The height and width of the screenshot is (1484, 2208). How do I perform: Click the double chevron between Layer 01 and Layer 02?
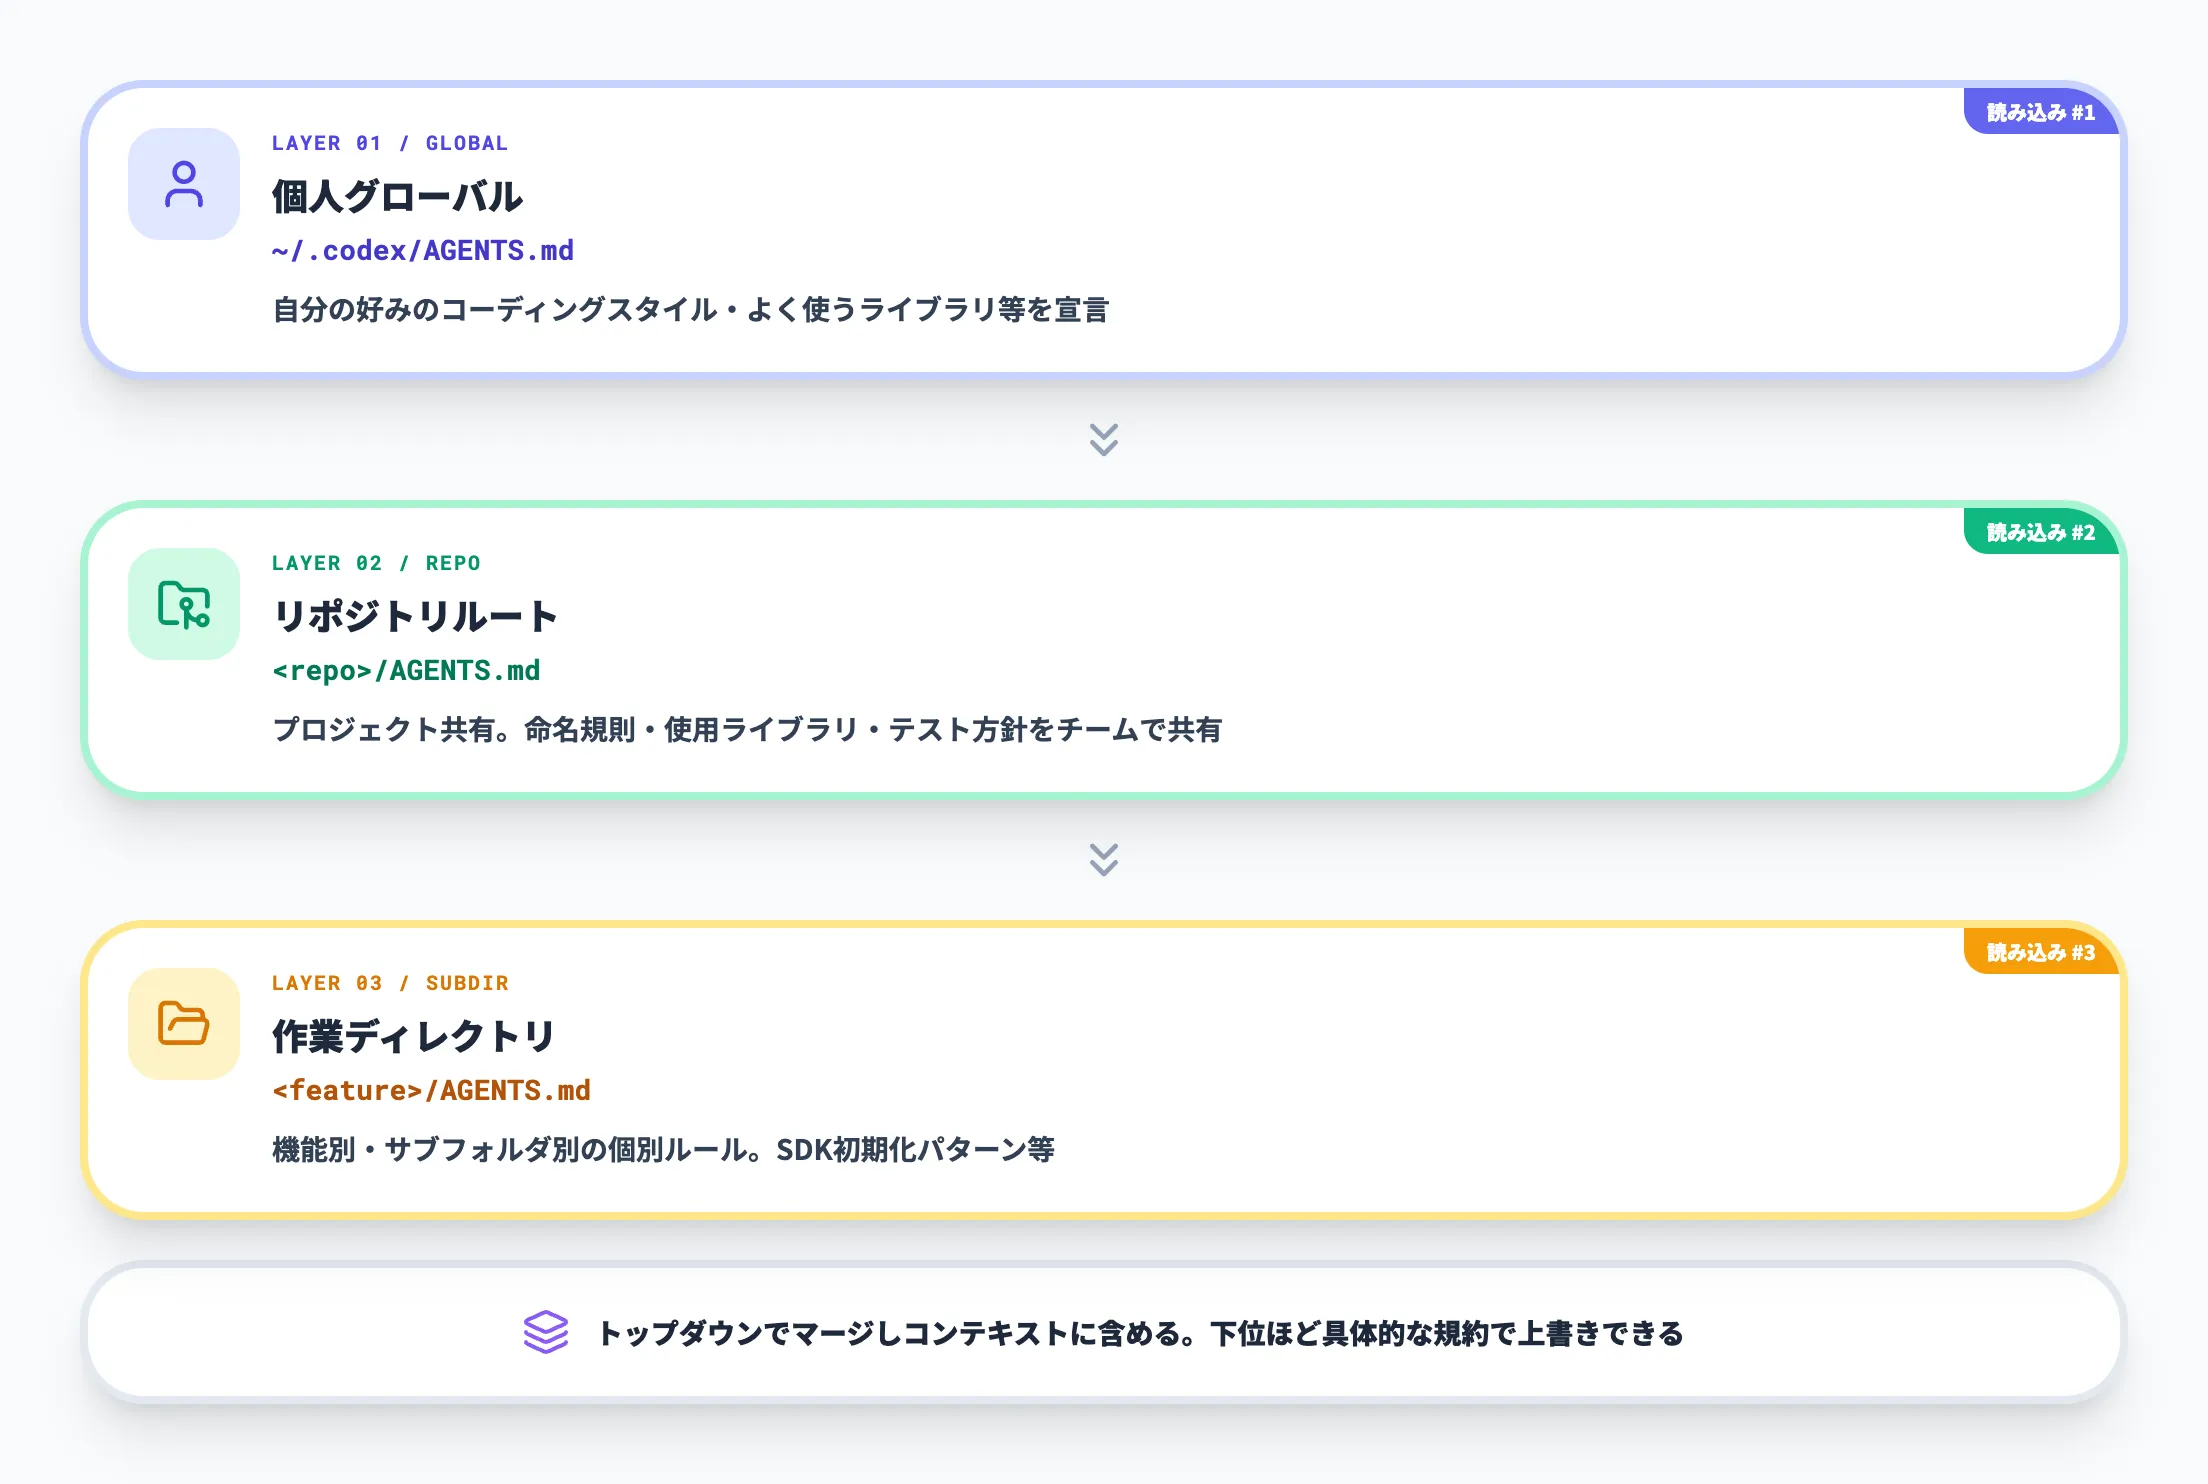pos(1104,439)
